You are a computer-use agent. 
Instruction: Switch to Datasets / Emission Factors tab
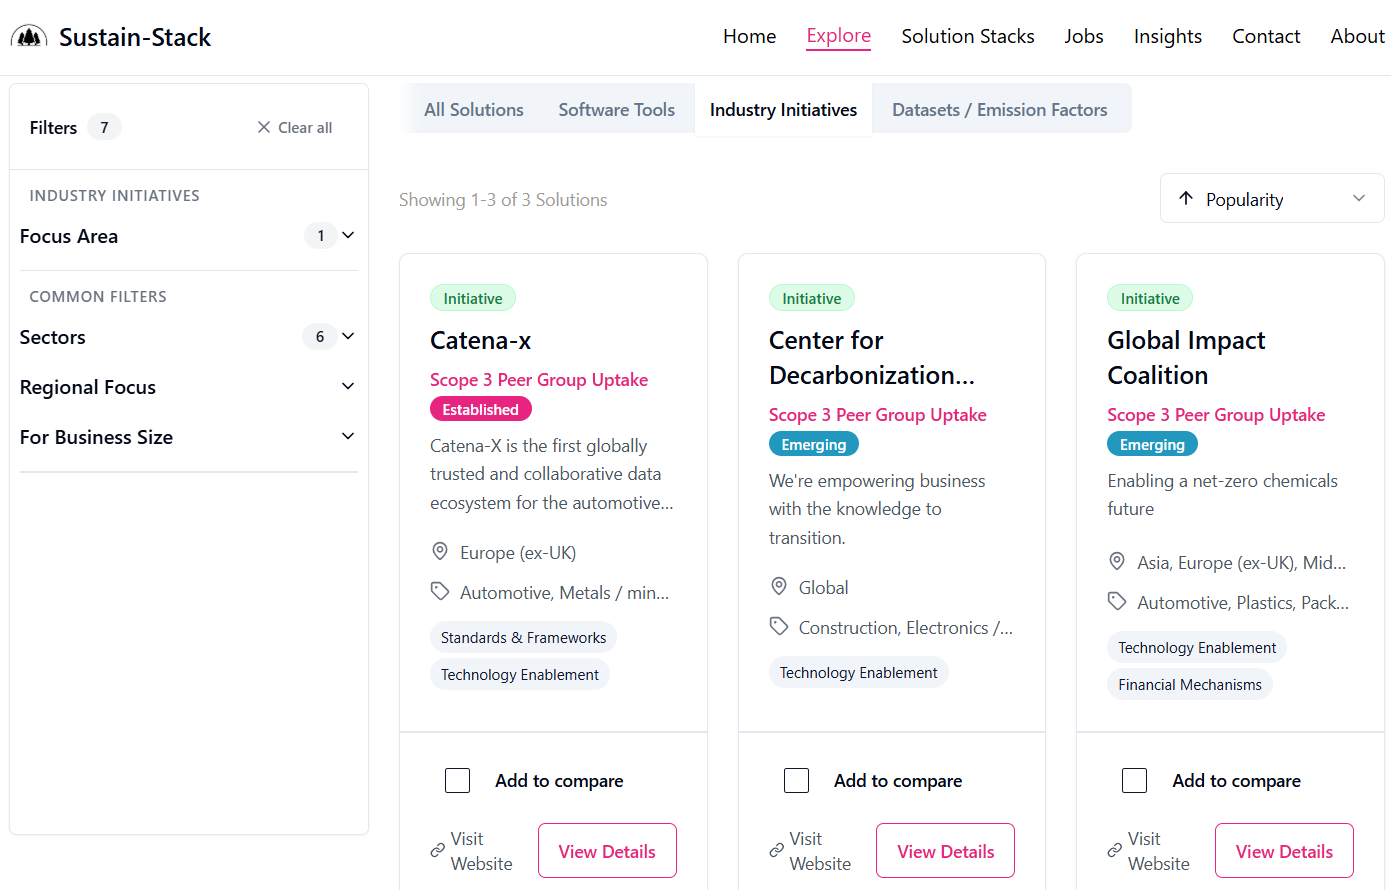tap(999, 109)
